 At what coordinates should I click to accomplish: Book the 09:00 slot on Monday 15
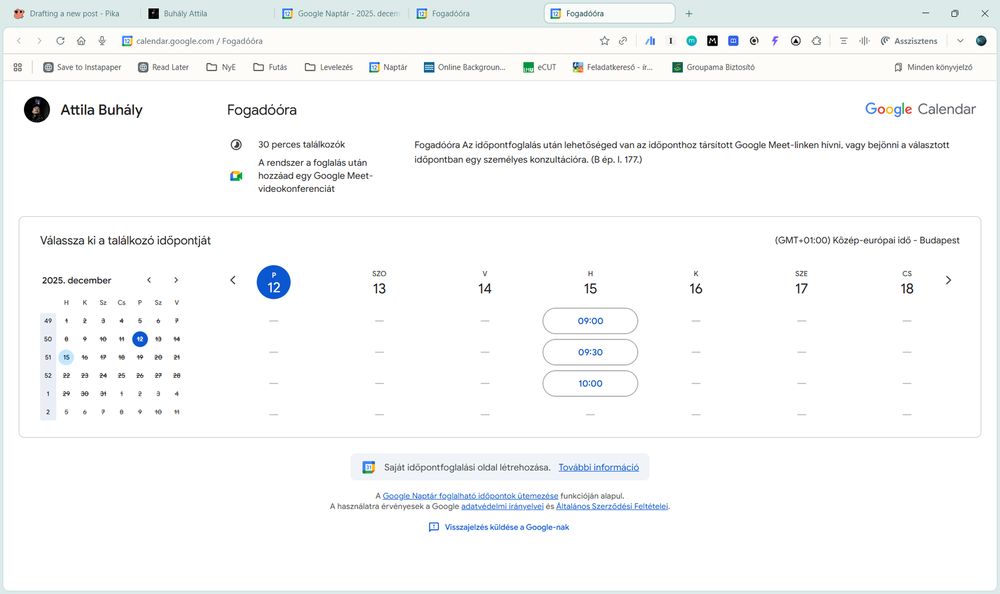point(590,321)
